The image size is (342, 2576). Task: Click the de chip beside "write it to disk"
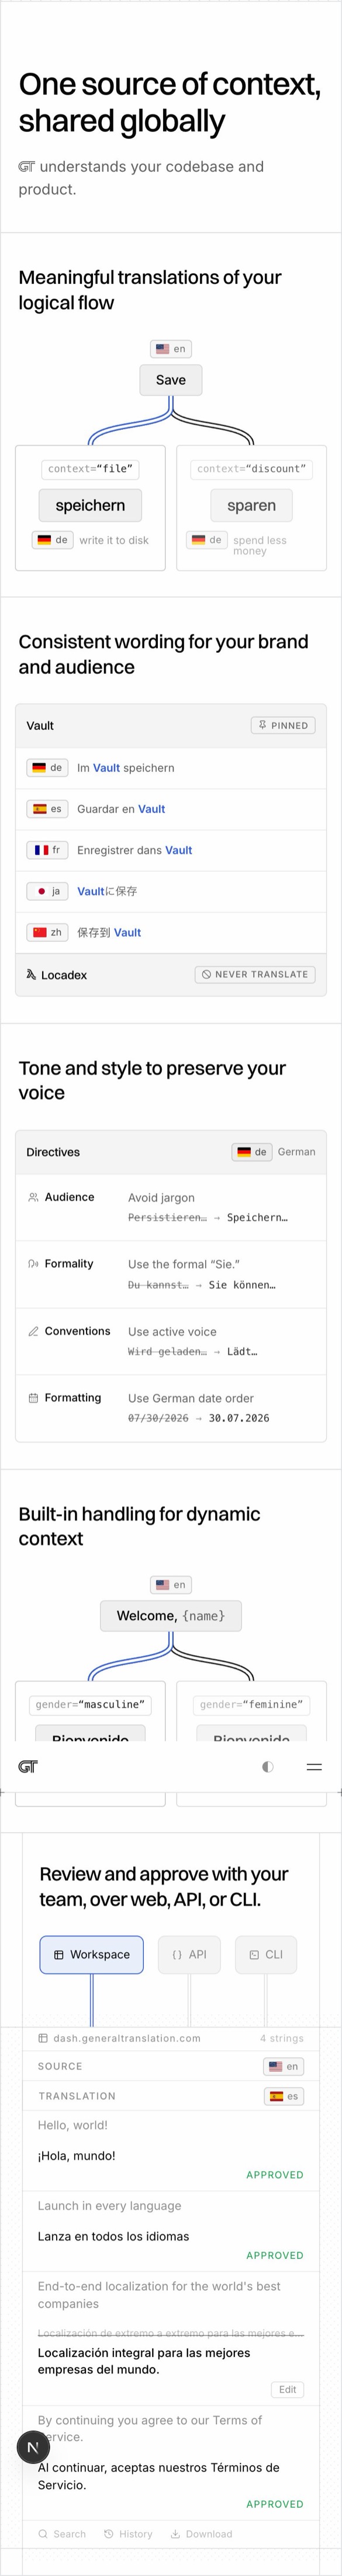click(52, 540)
